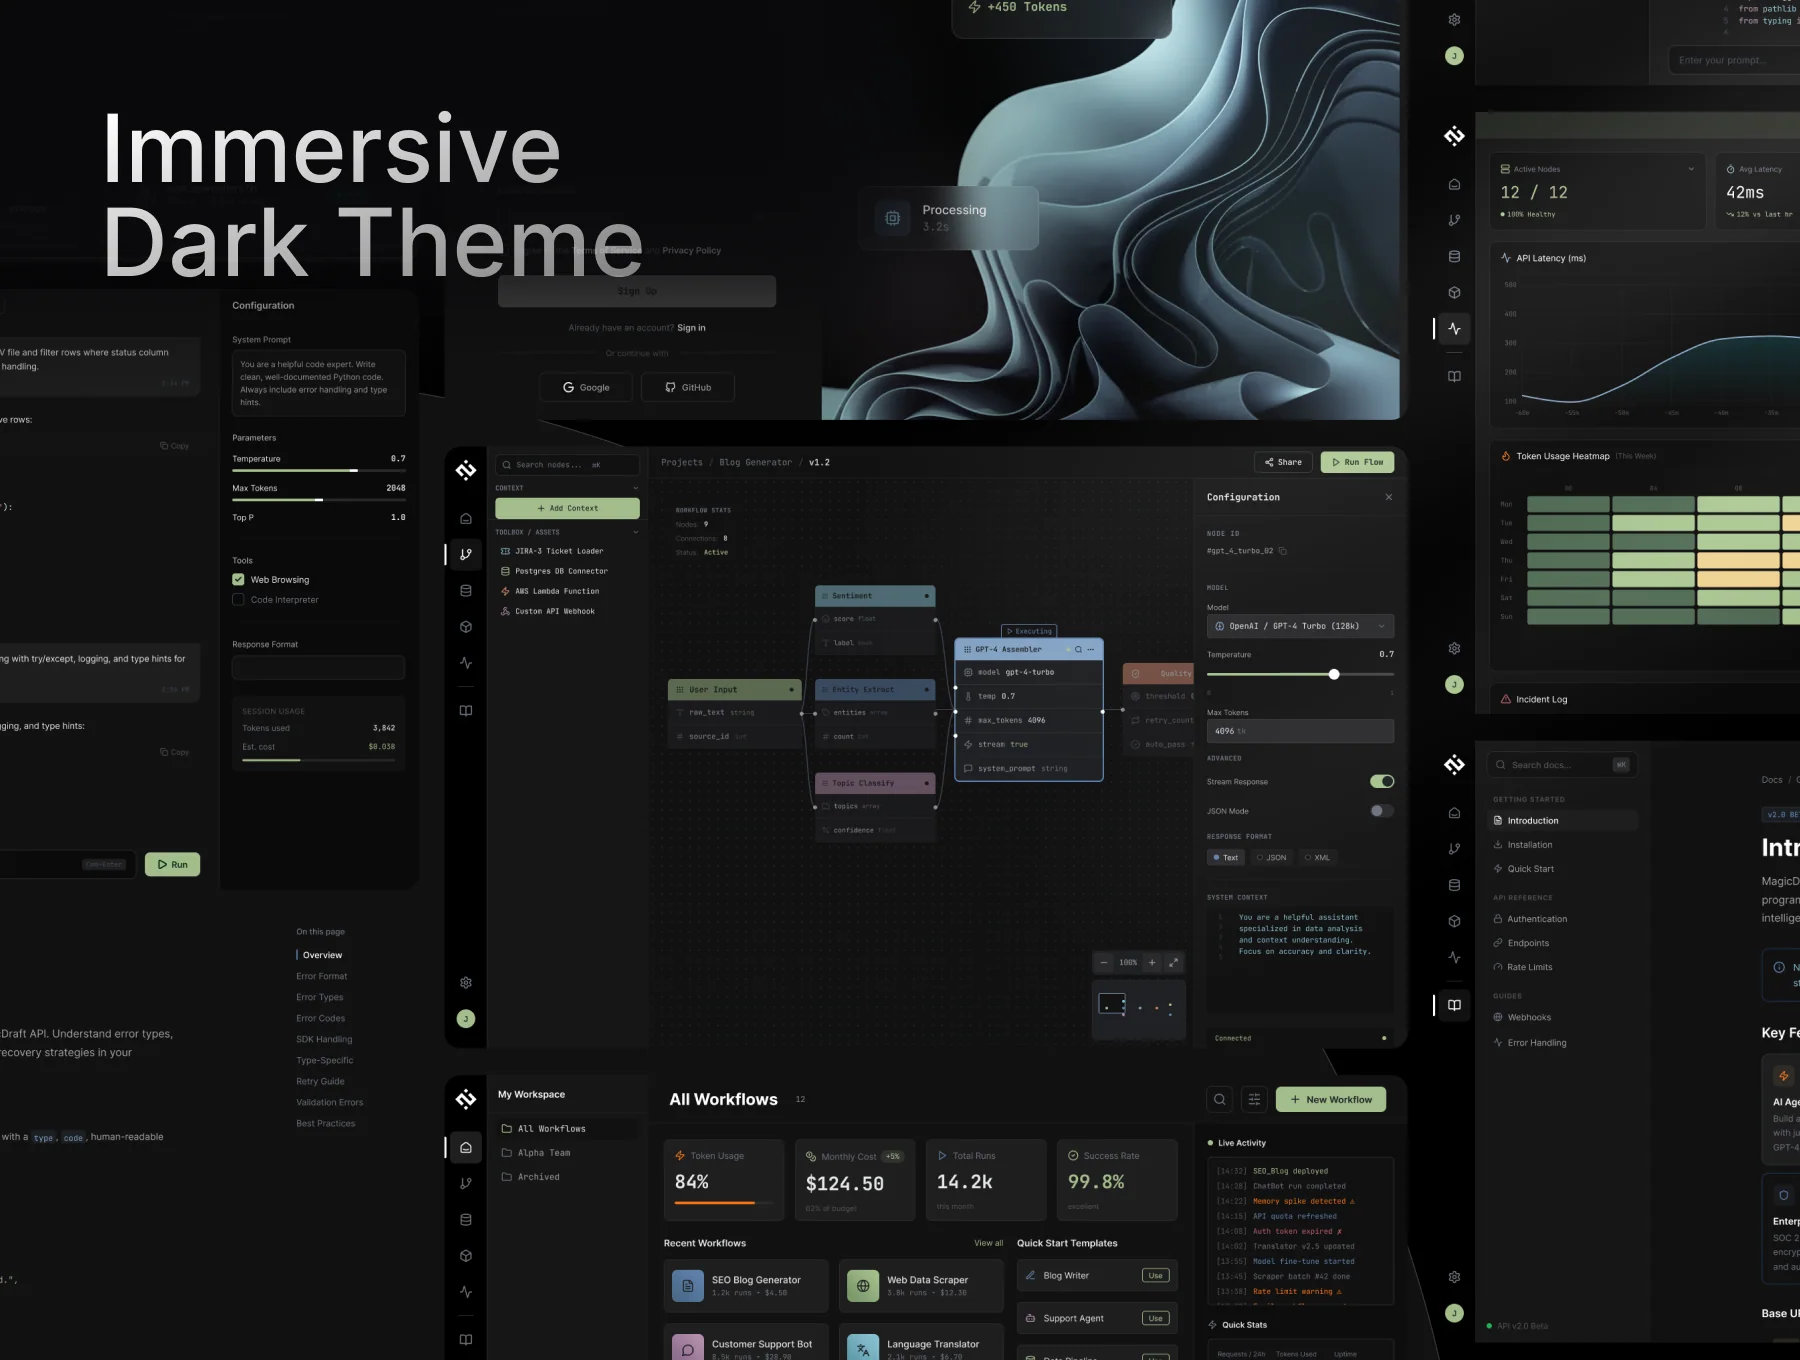Open more options on GPT-4 Assembler node
The height and width of the screenshot is (1360, 1800).
1091,650
